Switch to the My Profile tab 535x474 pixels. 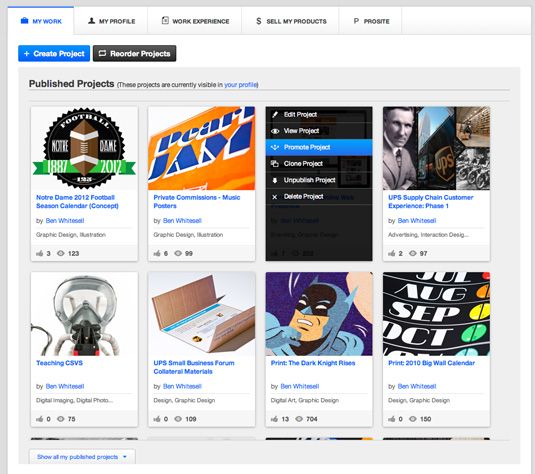click(111, 21)
